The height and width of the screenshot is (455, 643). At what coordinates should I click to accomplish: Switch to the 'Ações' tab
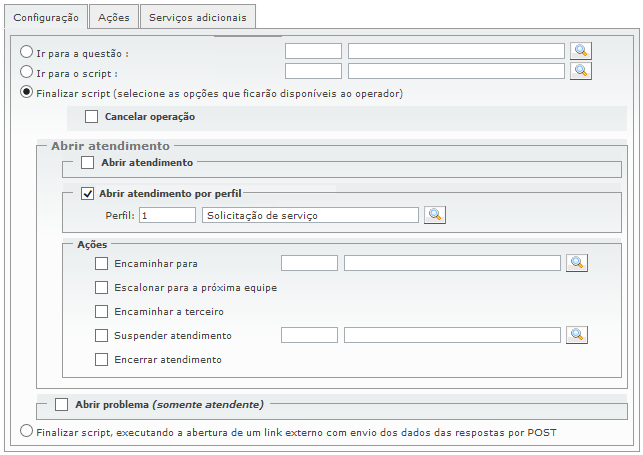[x=113, y=16]
